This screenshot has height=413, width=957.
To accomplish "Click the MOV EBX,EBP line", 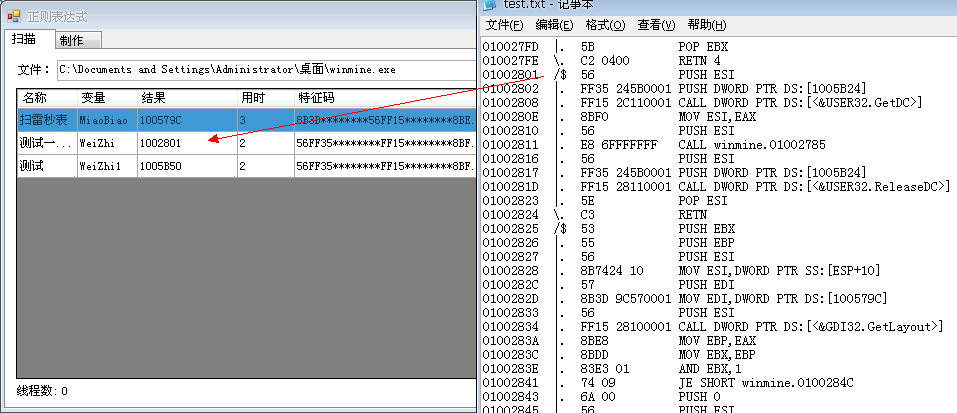I will tap(619, 355).
